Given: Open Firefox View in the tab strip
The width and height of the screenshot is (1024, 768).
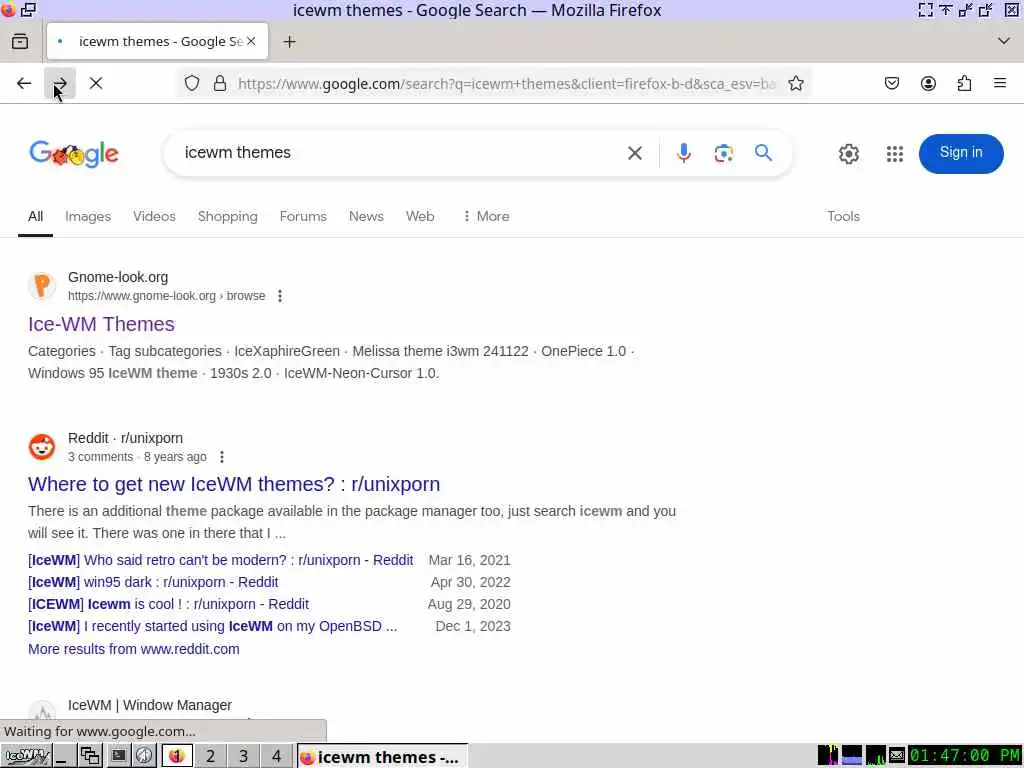Looking at the screenshot, I should click(x=20, y=42).
